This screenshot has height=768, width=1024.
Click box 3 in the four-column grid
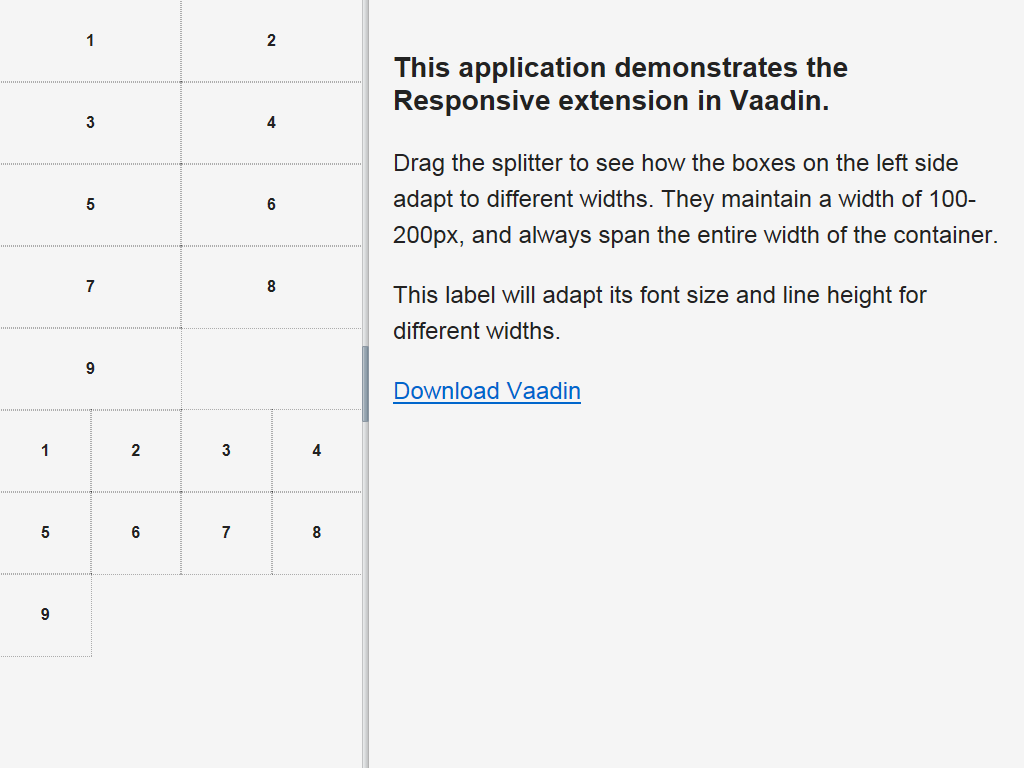coord(227,451)
